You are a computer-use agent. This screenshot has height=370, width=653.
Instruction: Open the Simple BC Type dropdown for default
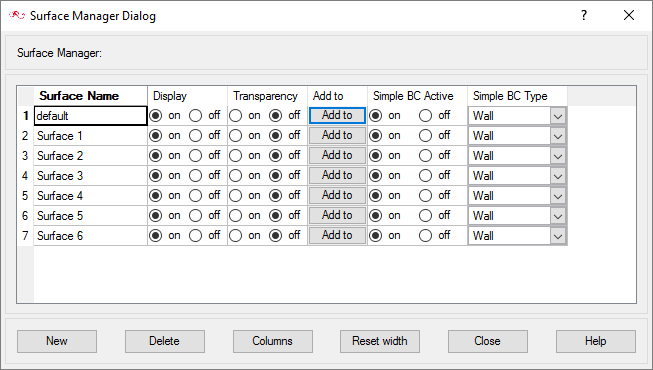tap(558, 116)
